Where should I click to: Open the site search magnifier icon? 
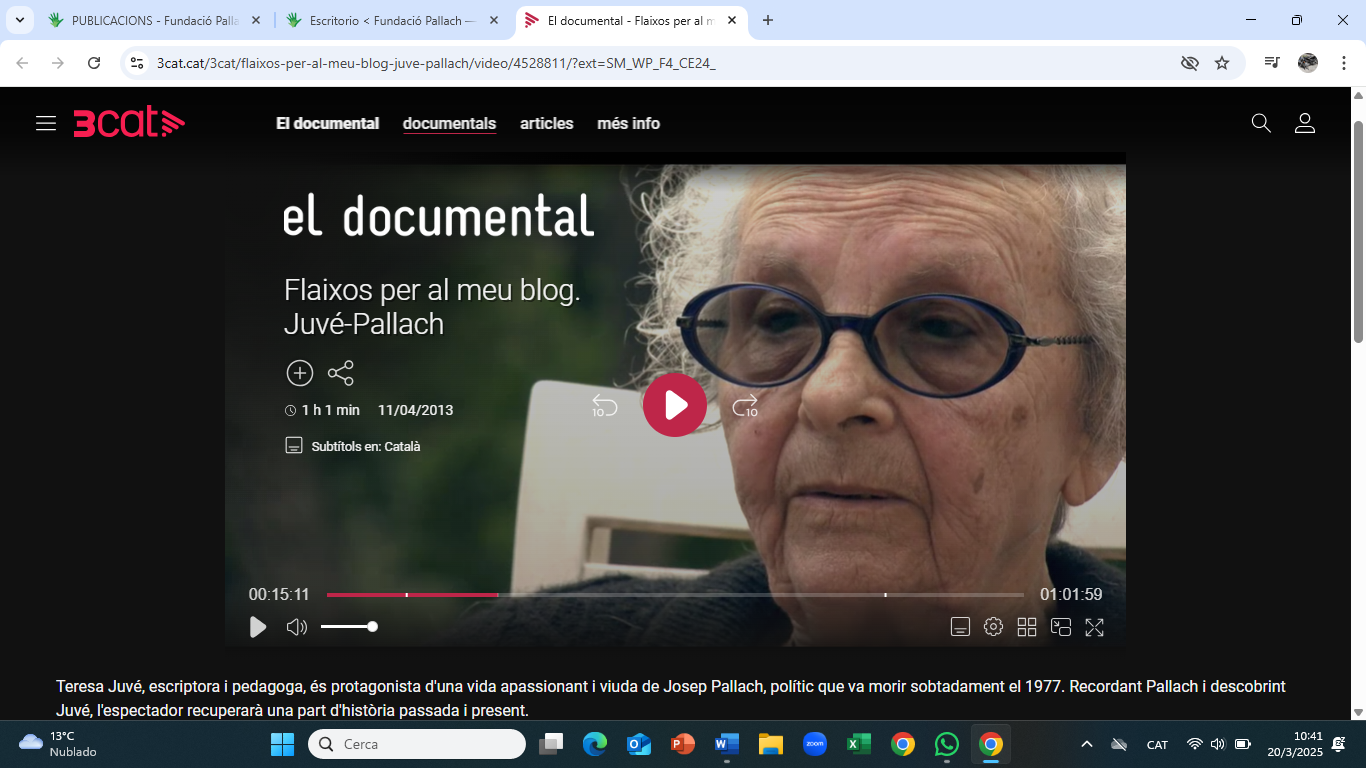point(1261,123)
